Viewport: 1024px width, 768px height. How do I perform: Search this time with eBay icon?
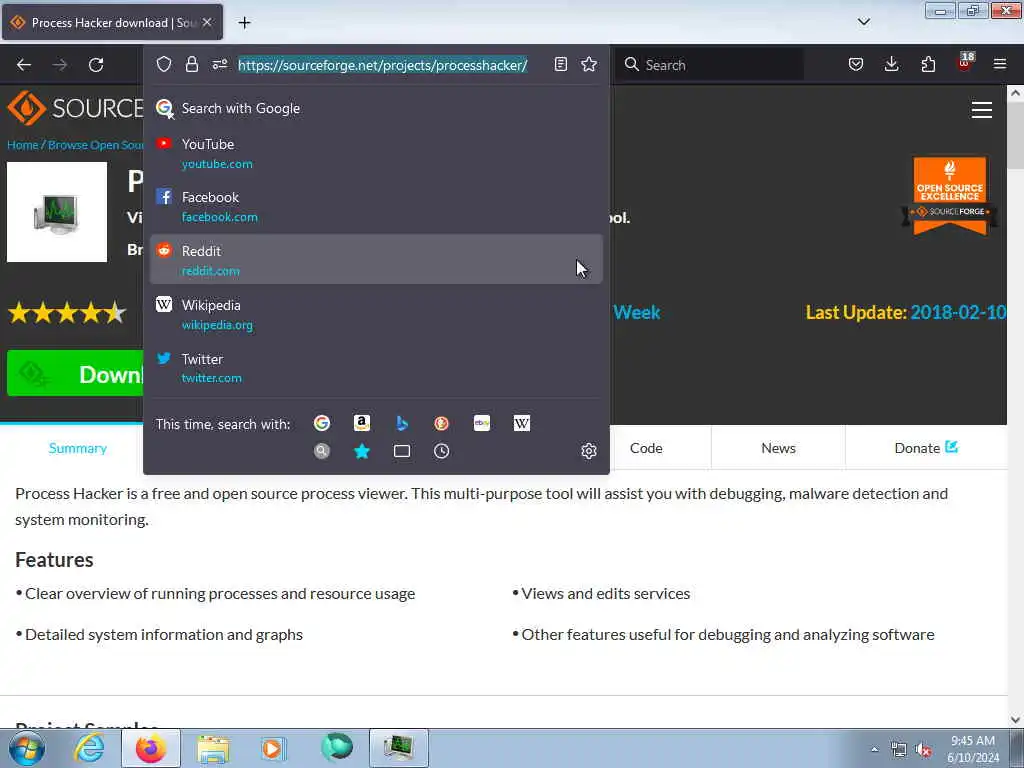pyautogui.click(x=482, y=423)
